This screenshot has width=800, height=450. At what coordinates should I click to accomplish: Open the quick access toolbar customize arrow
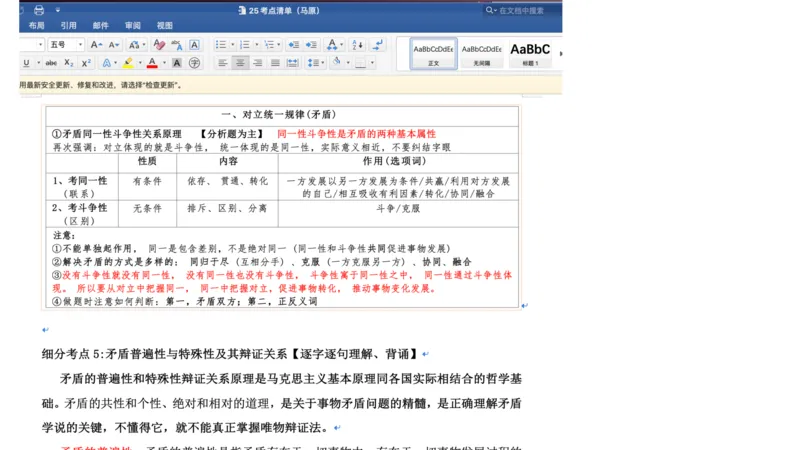coord(58,10)
